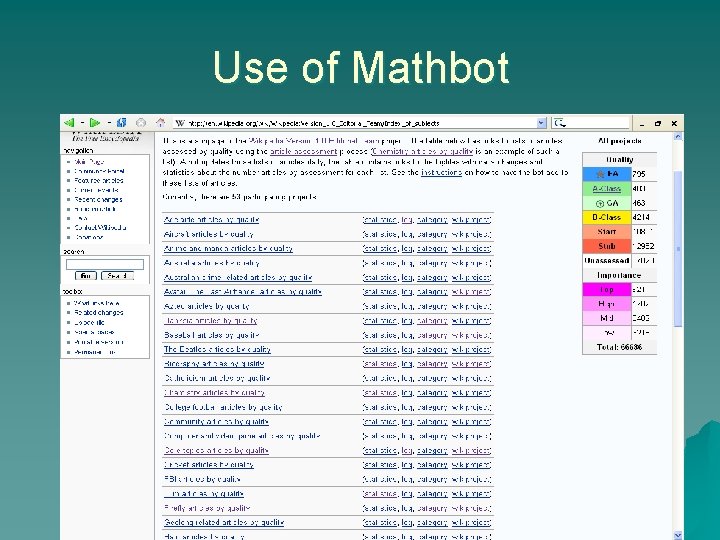Open category link in Baseball articles row
720x540 pixels.
click(432, 335)
